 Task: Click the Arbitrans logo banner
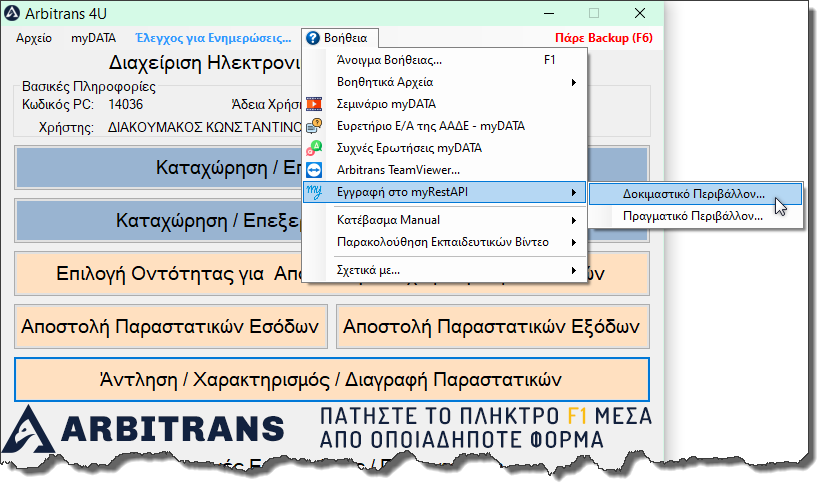[x=143, y=429]
